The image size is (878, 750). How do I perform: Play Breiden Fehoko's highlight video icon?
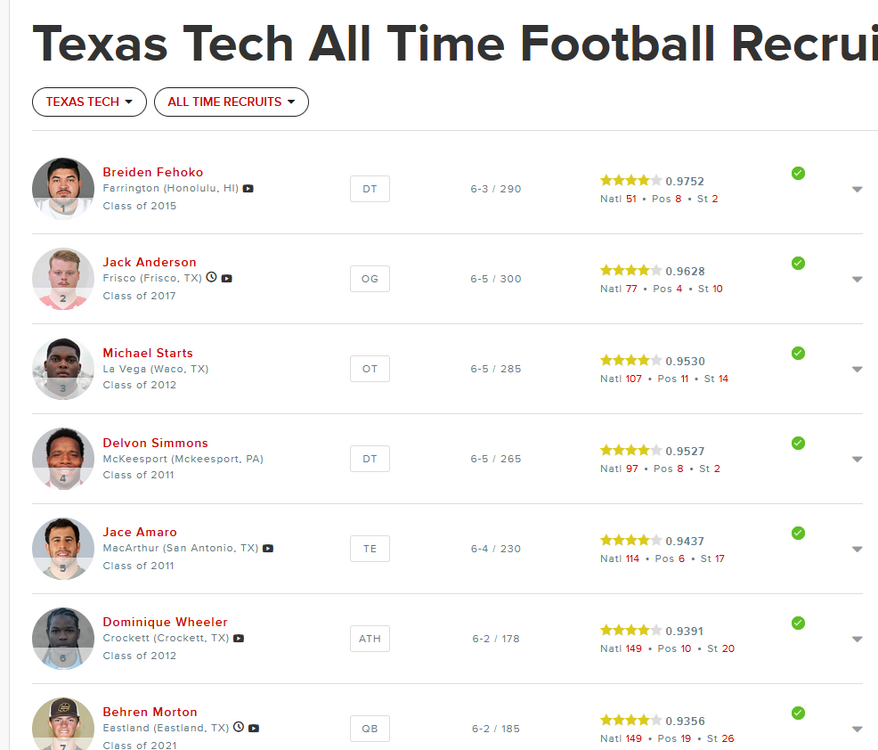pyautogui.click(x=249, y=188)
